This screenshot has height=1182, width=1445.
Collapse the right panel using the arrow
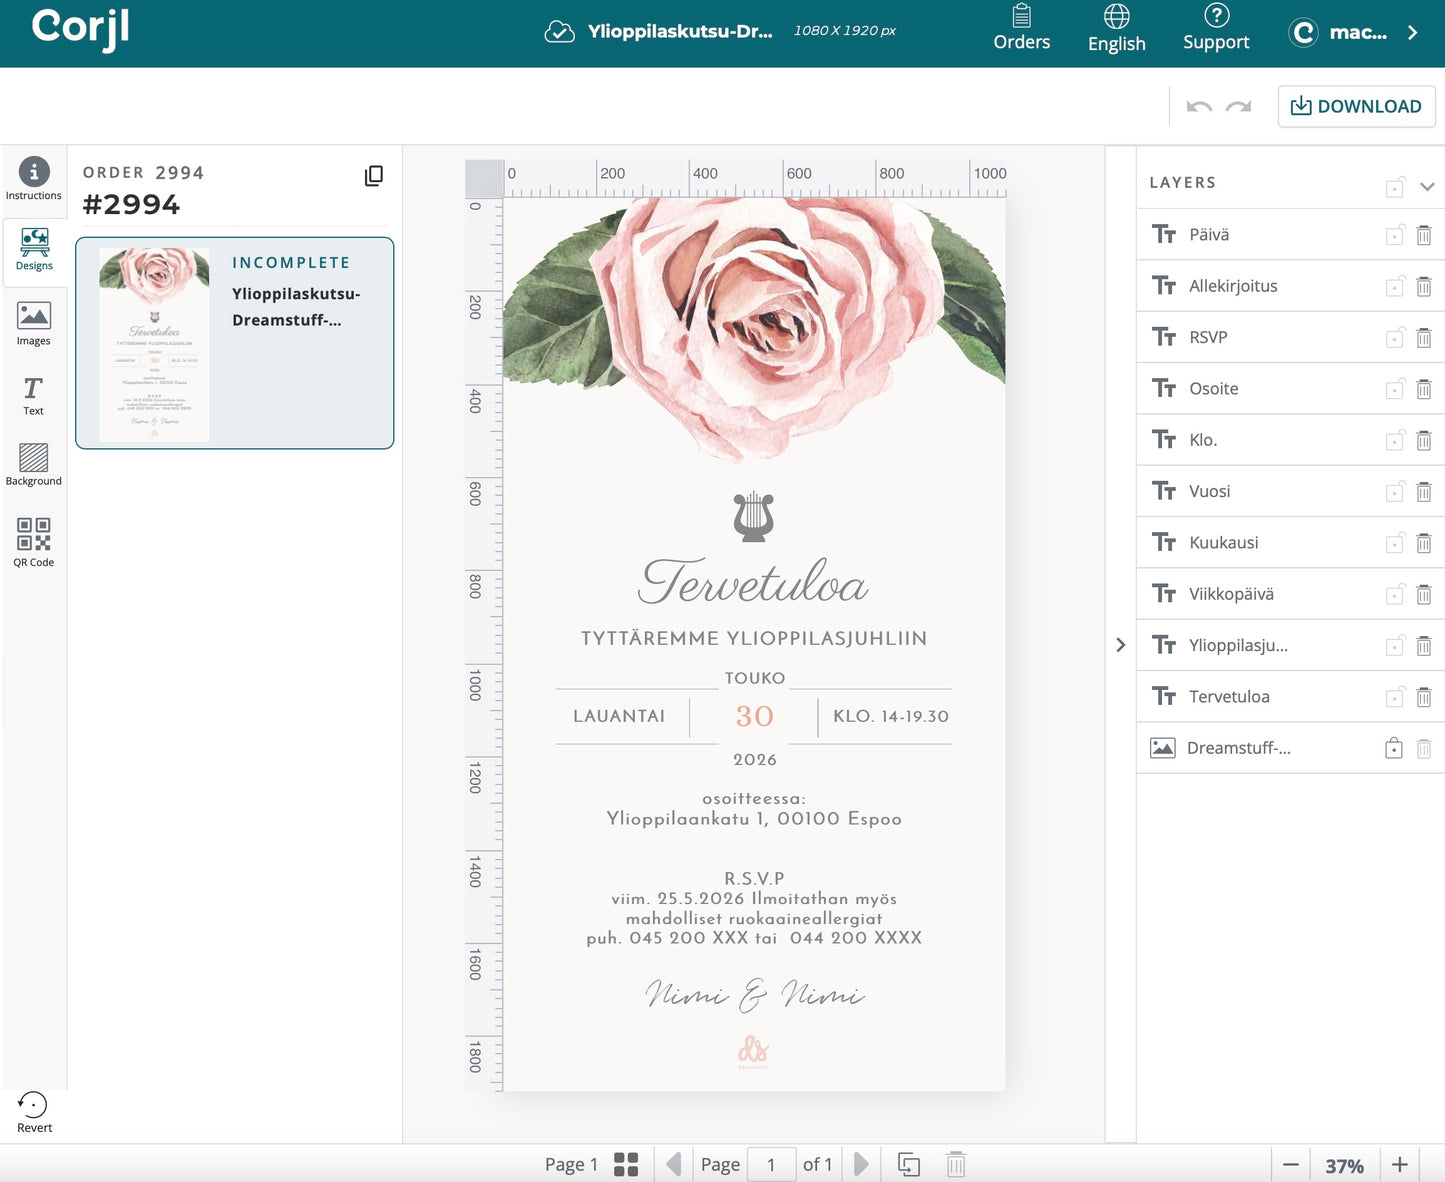pos(1120,645)
